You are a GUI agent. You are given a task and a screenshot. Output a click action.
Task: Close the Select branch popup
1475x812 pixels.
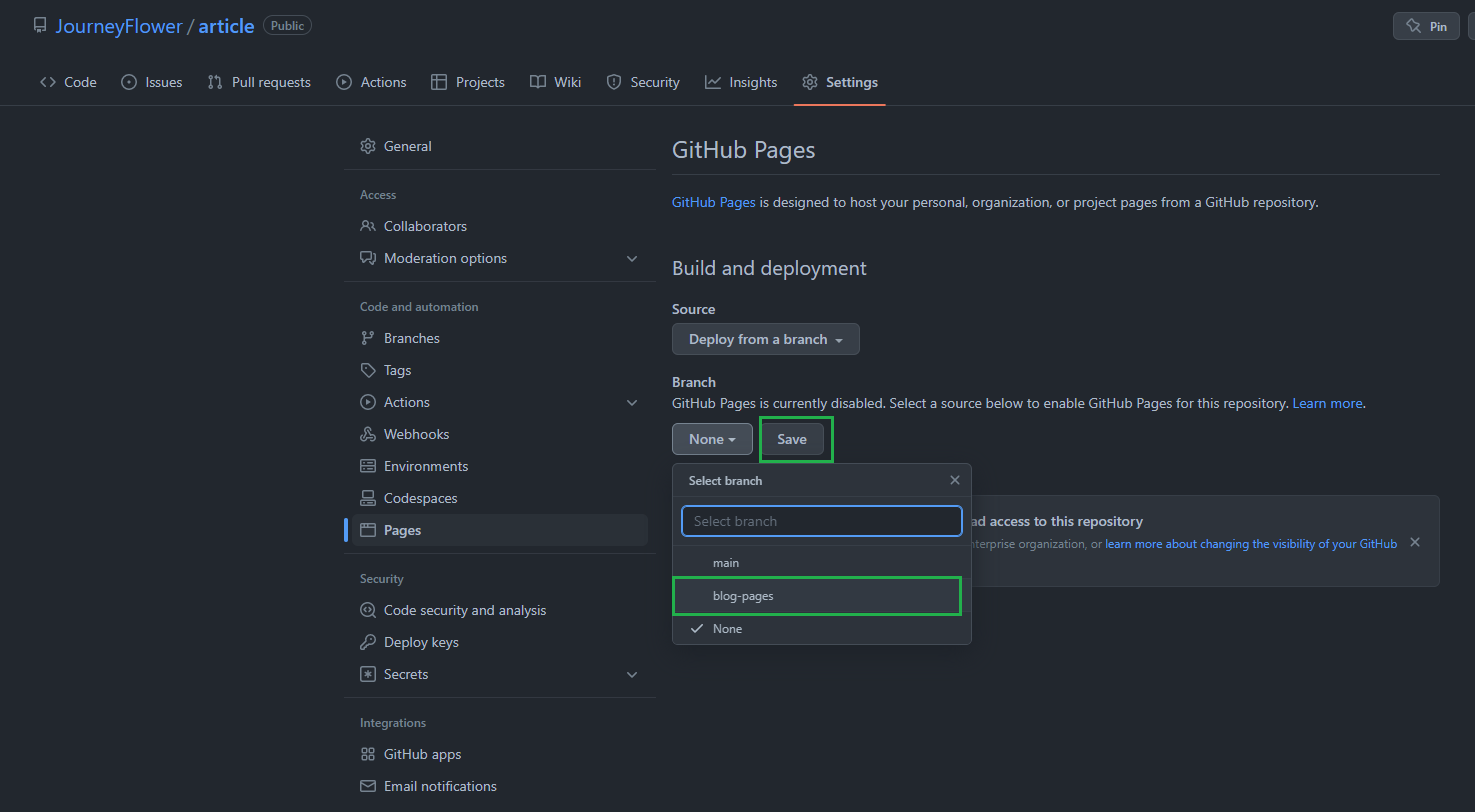(955, 480)
